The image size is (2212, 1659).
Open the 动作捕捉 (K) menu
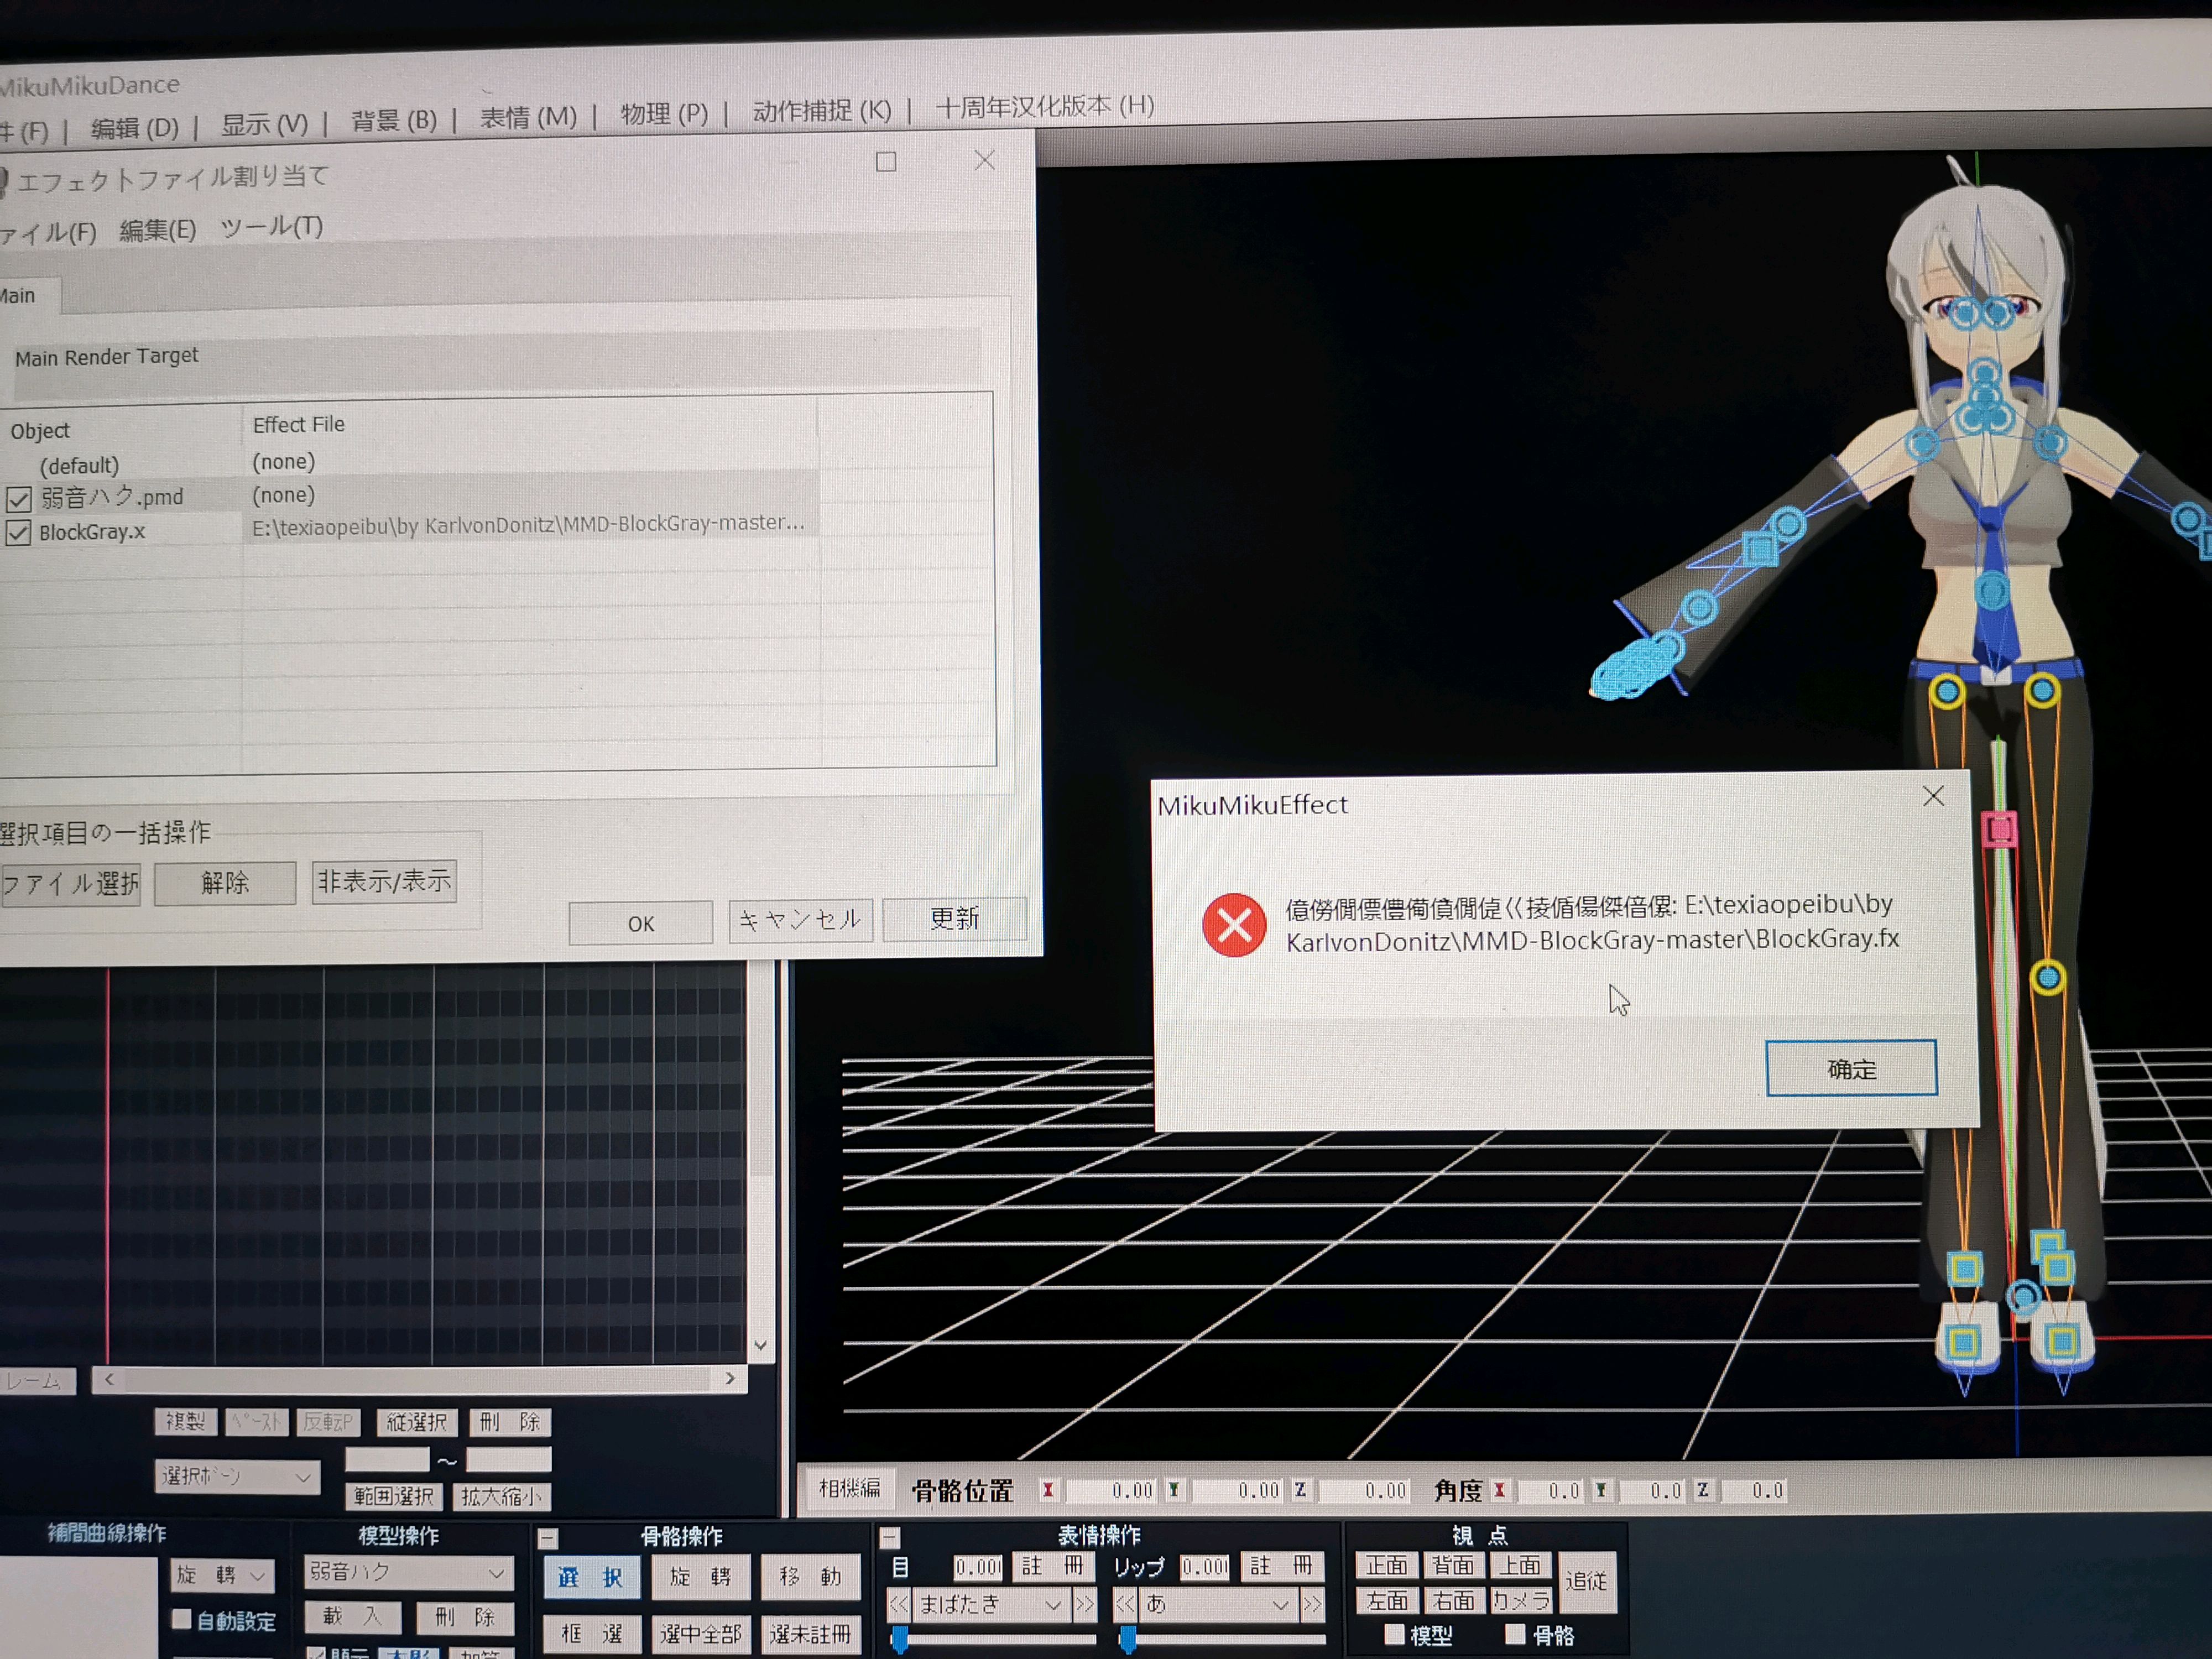(821, 110)
